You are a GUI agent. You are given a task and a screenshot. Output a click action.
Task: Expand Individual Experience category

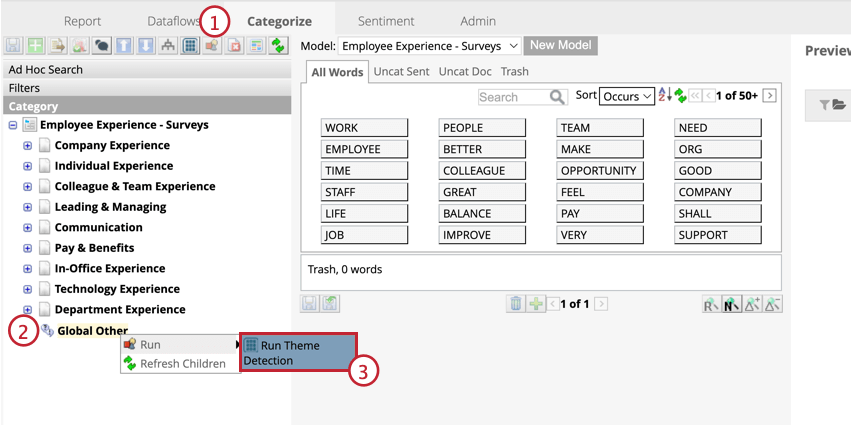click(x=27, y=166)
